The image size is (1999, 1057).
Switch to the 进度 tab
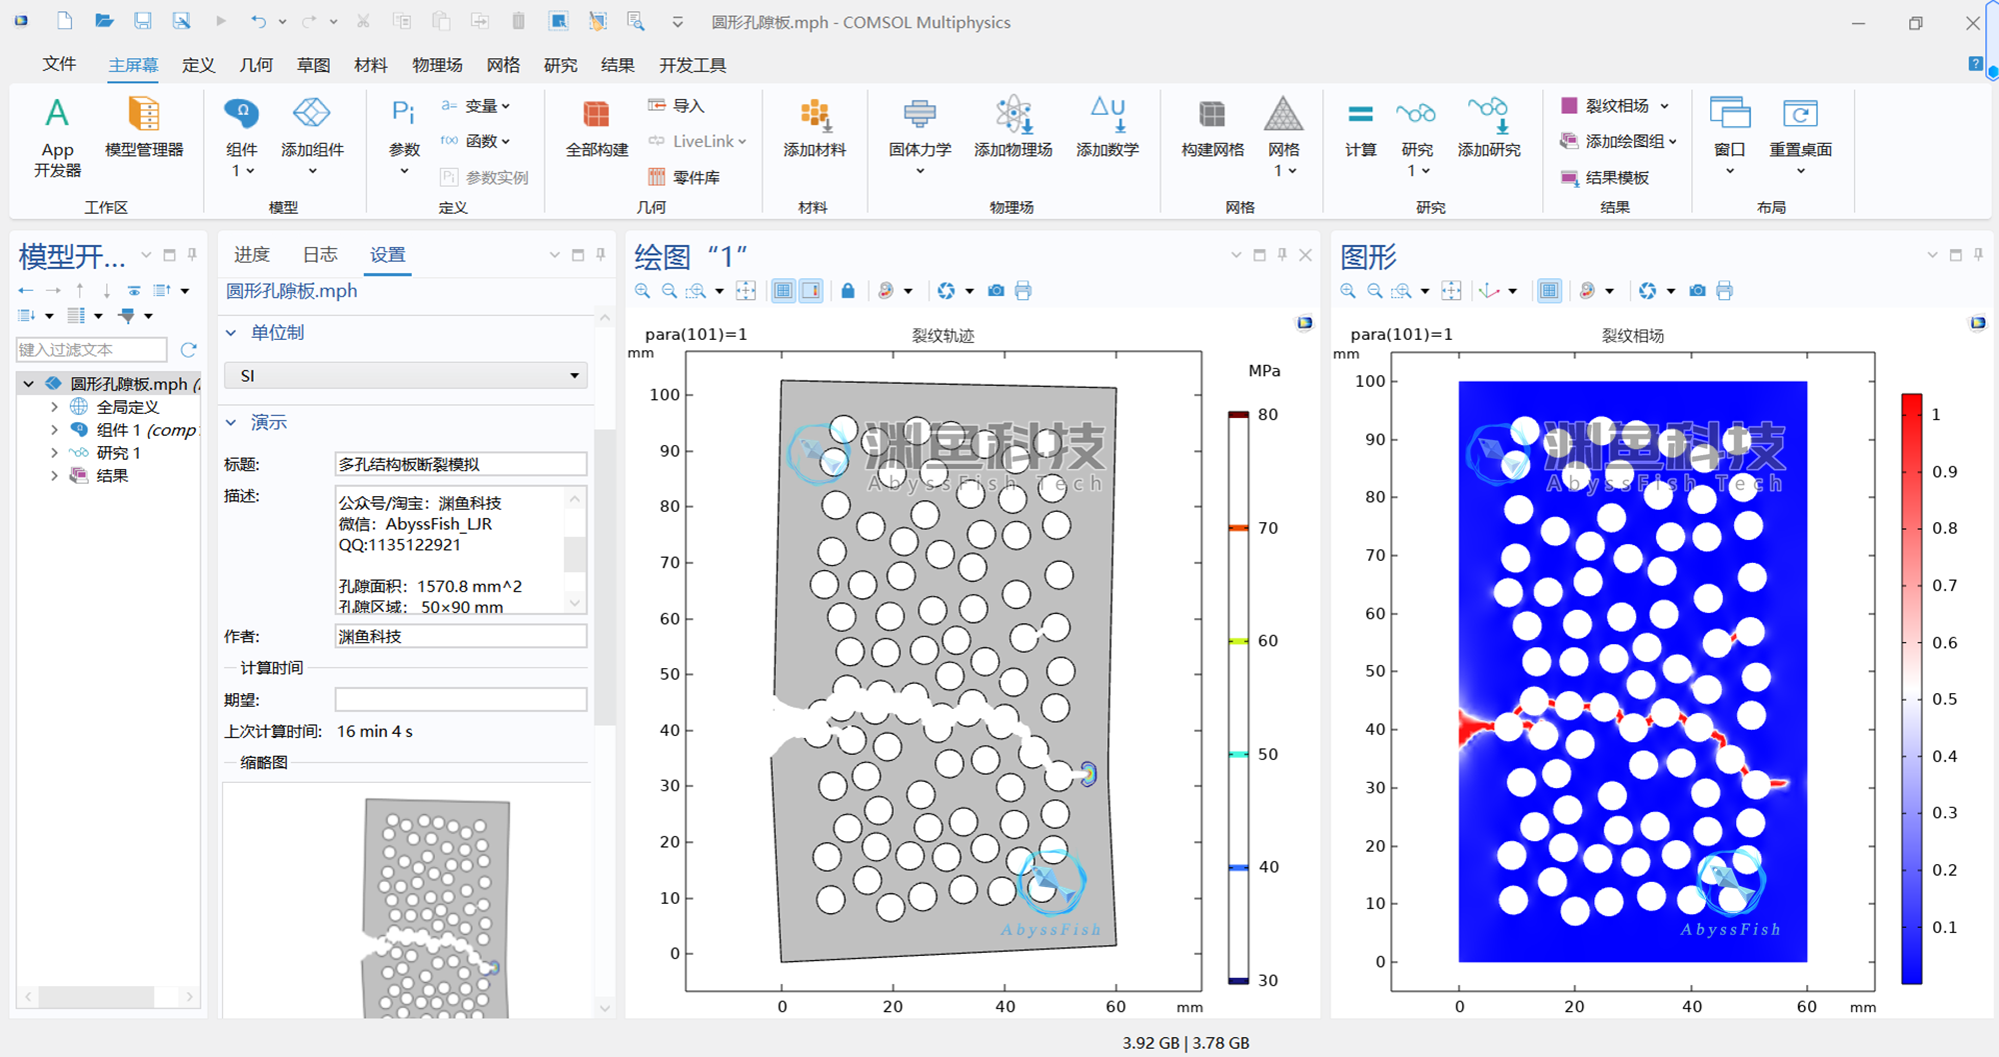[252, 254]
